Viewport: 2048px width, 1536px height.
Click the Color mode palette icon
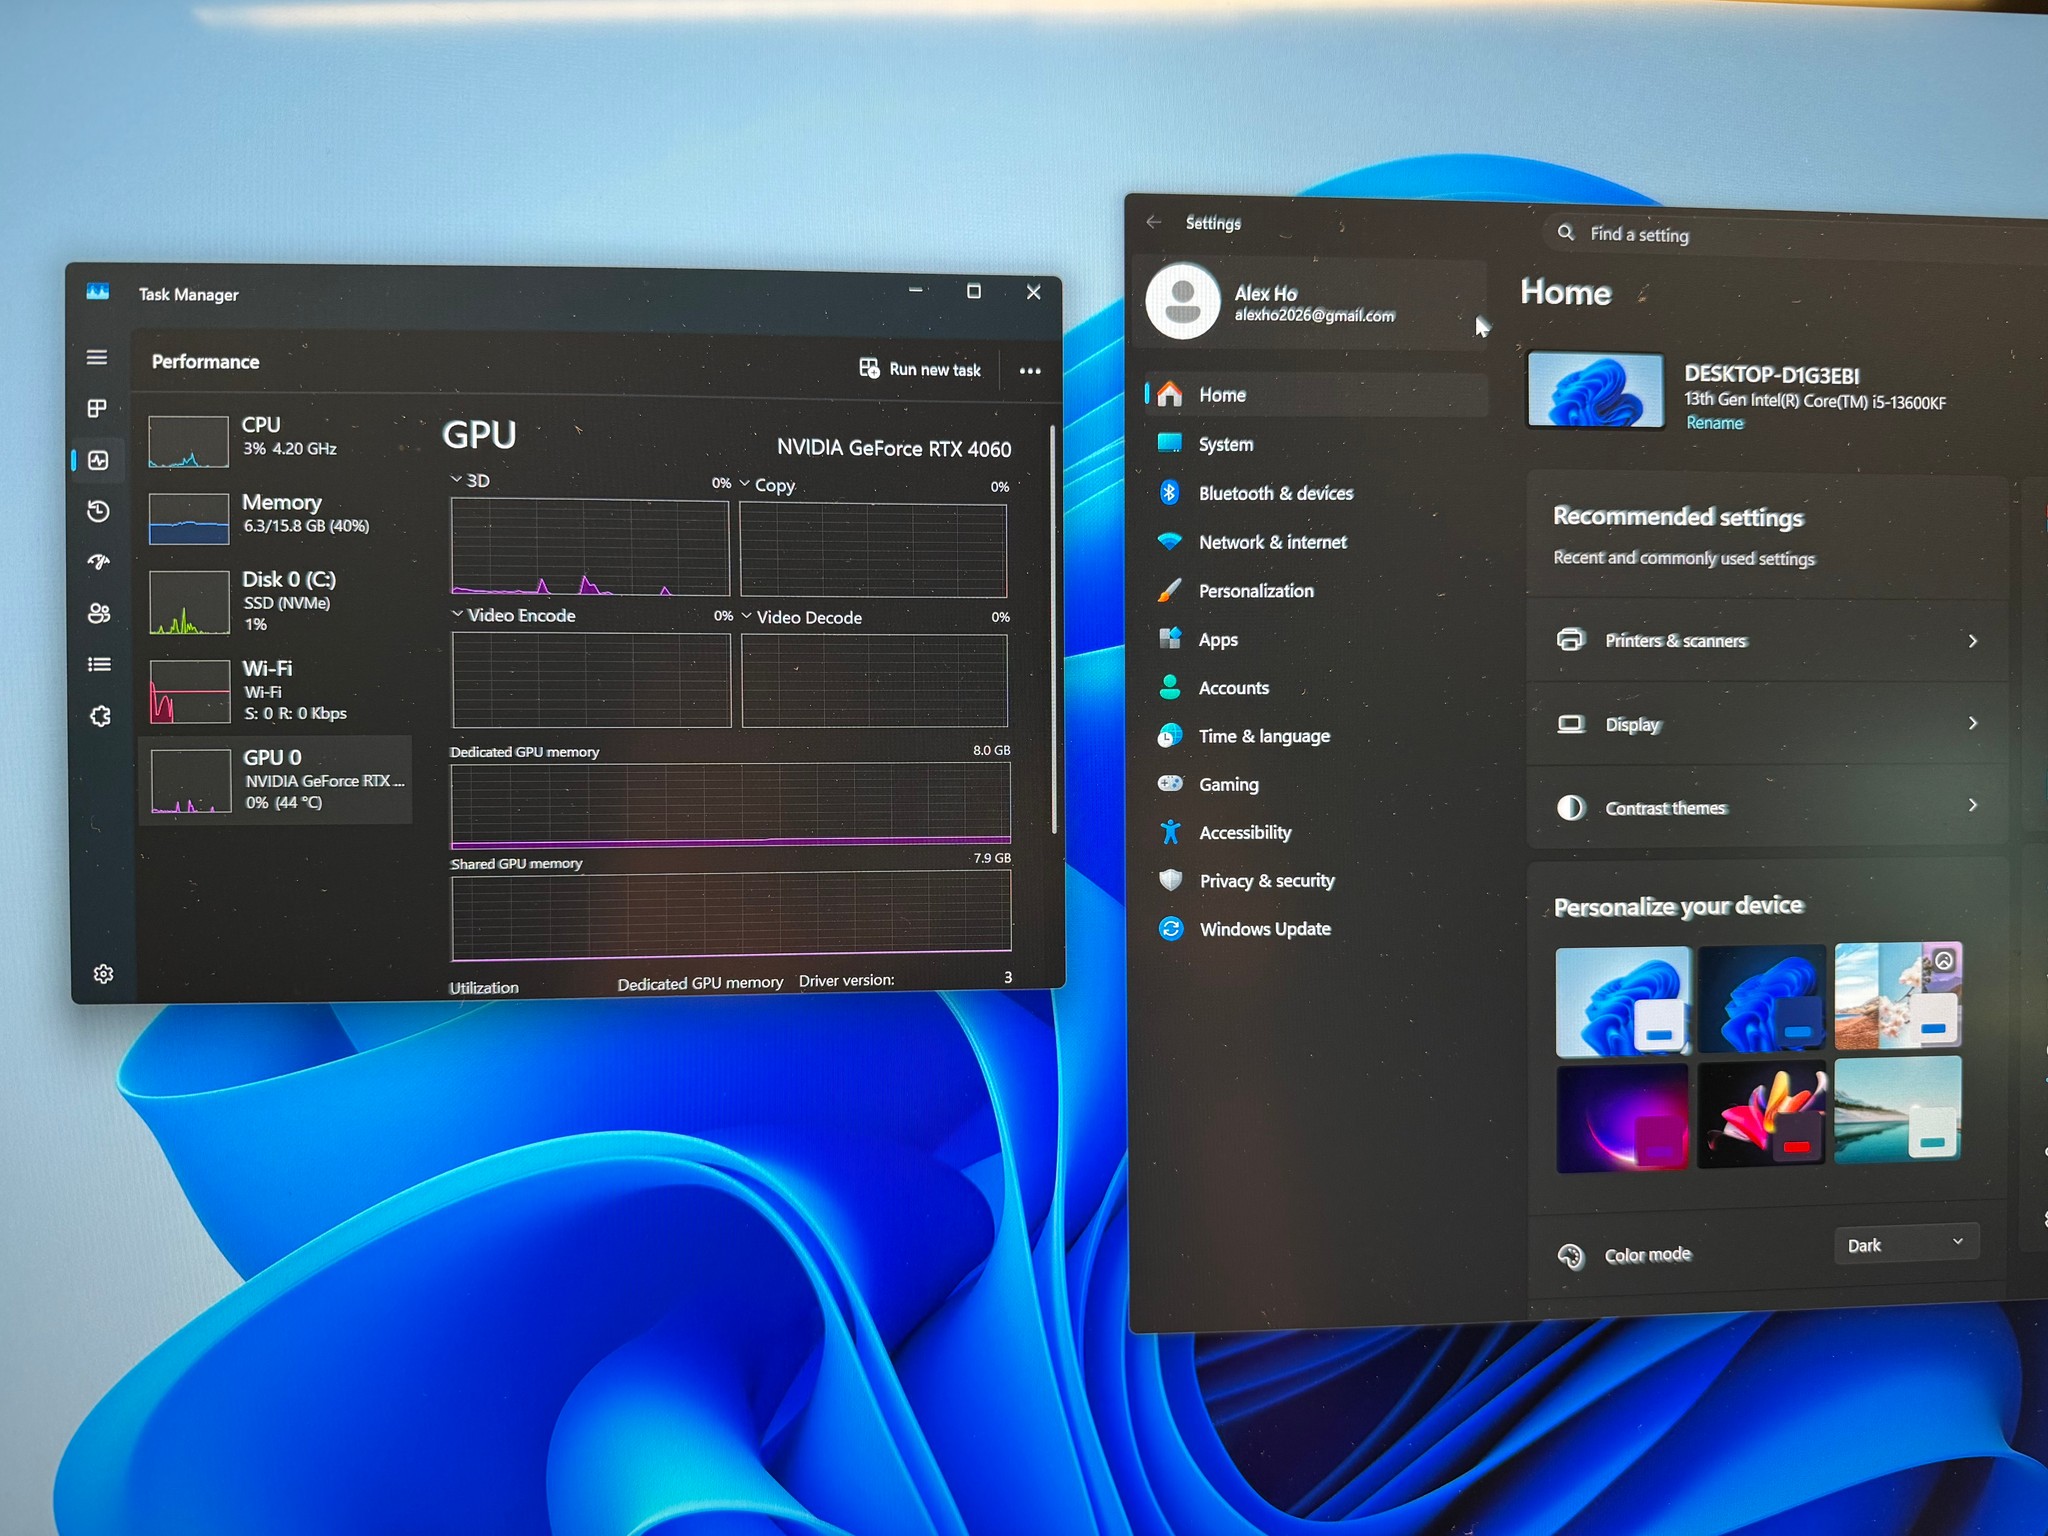point(1571,1256)
